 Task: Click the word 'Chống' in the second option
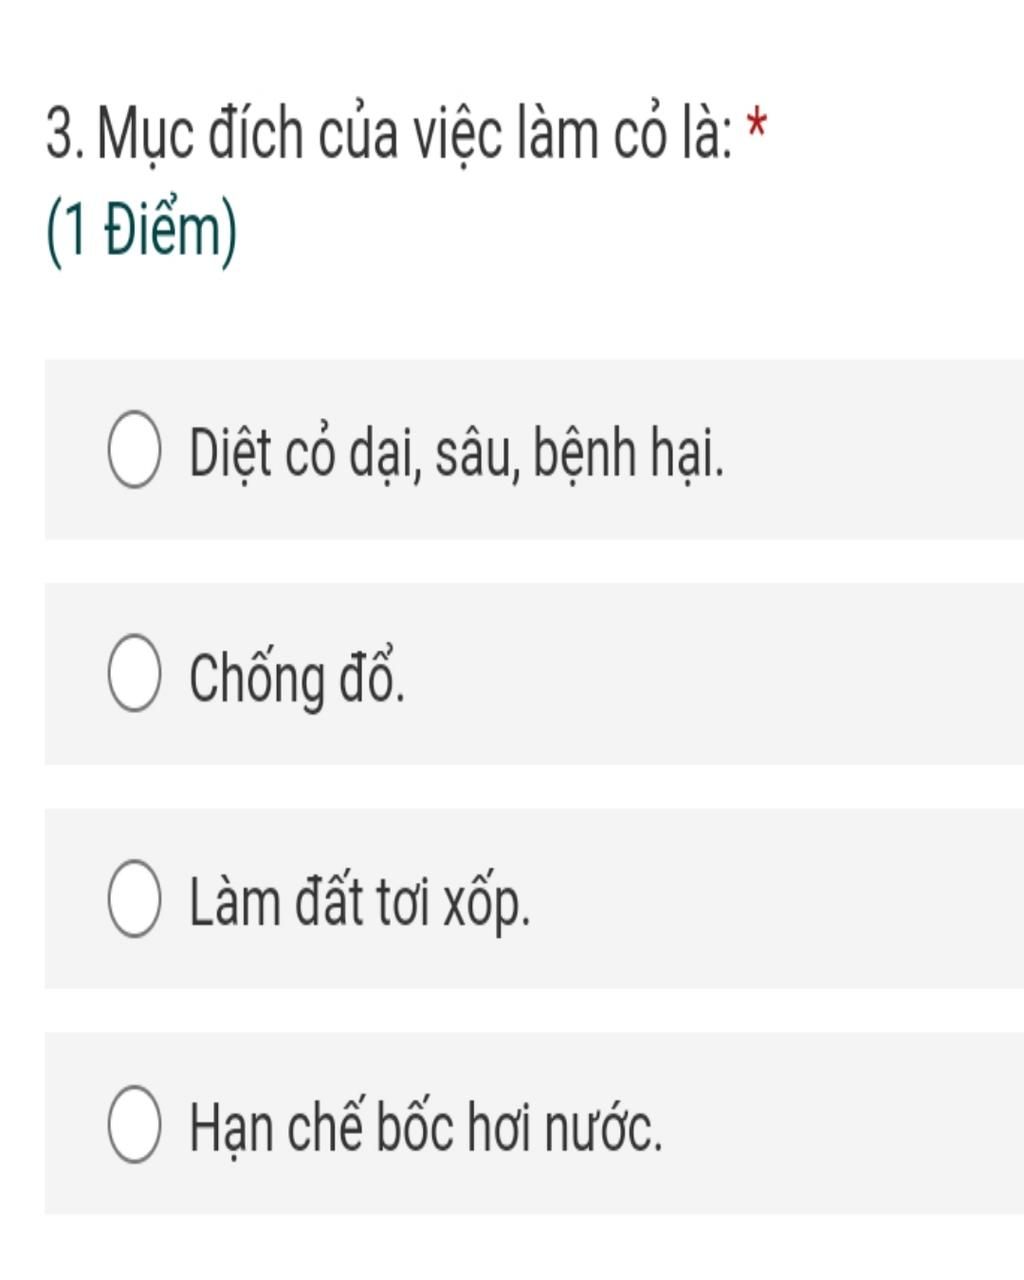[257, 679]
